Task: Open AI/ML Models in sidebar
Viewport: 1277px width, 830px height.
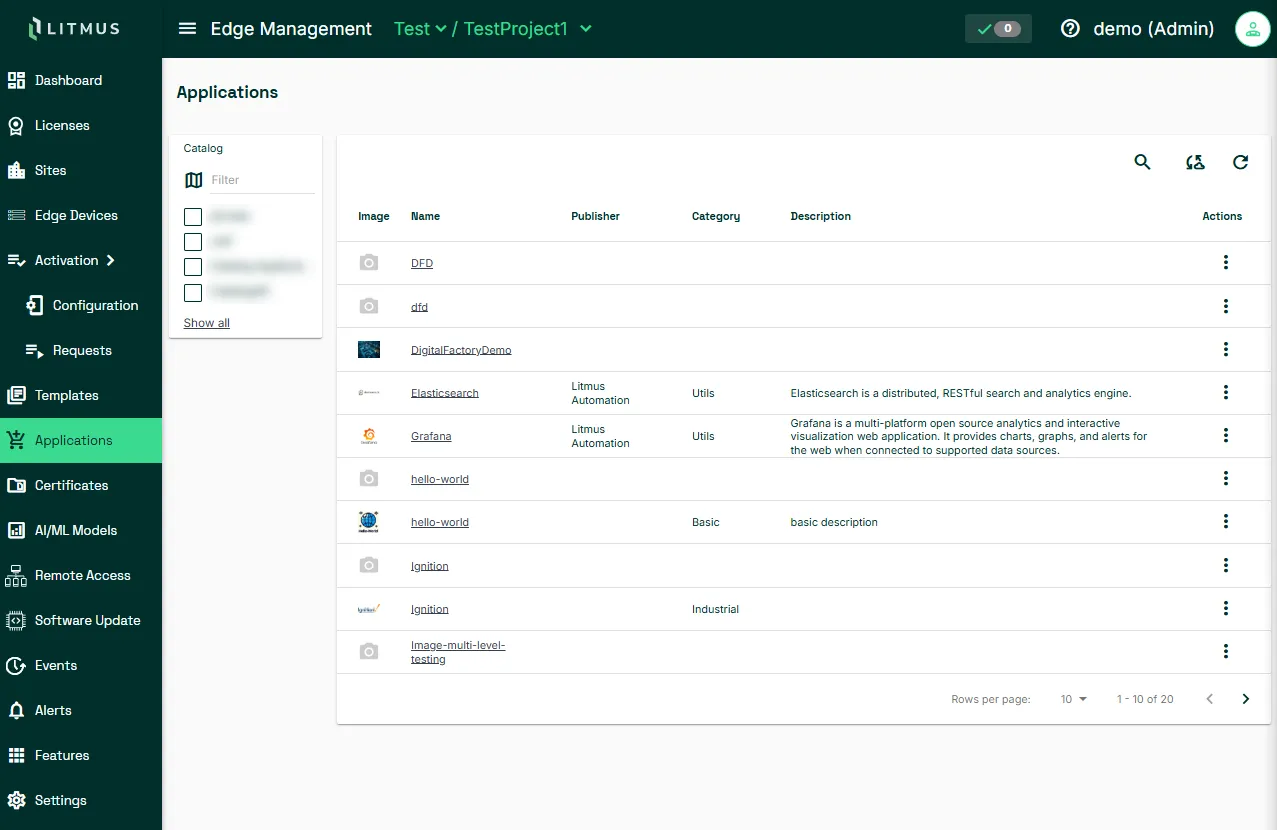Action: click(81, 530)
